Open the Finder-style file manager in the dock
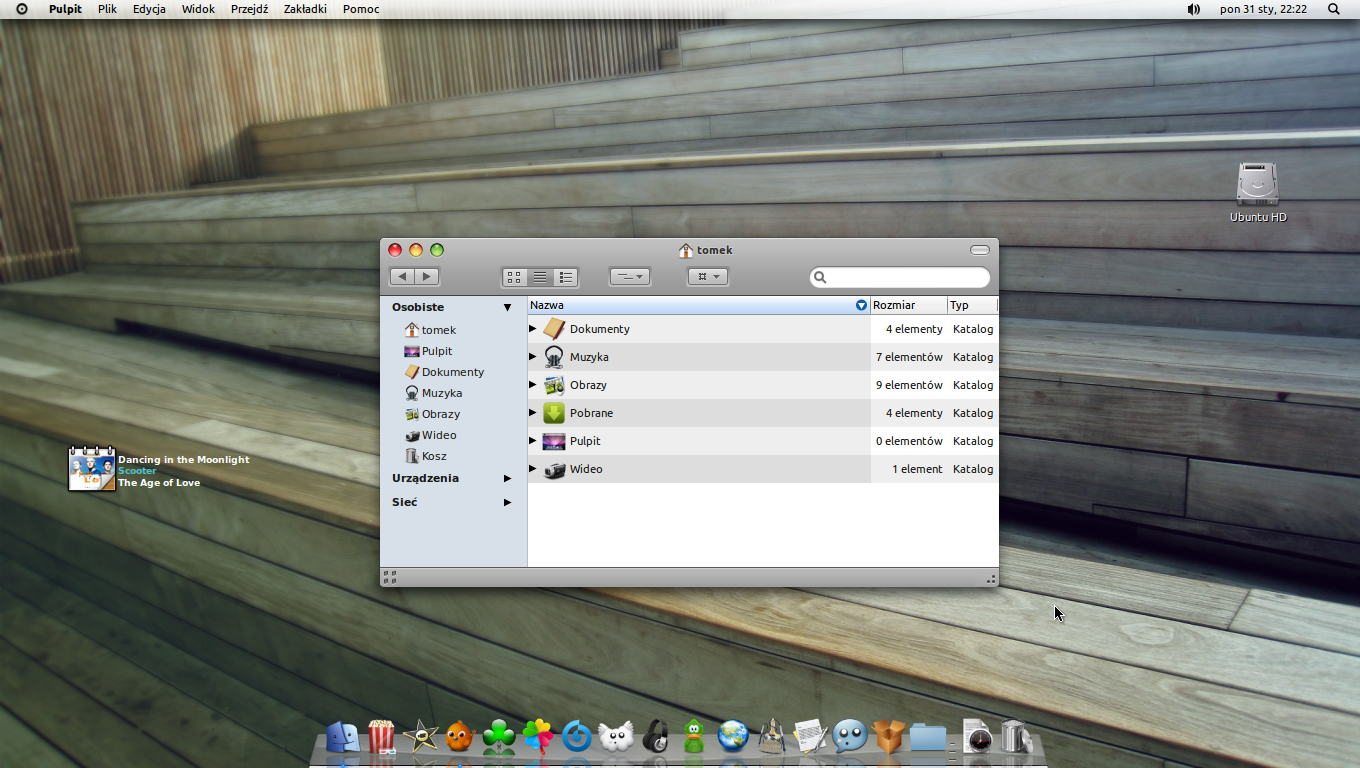The height and width of the screenshot is (768, 1360). point(343,736)
